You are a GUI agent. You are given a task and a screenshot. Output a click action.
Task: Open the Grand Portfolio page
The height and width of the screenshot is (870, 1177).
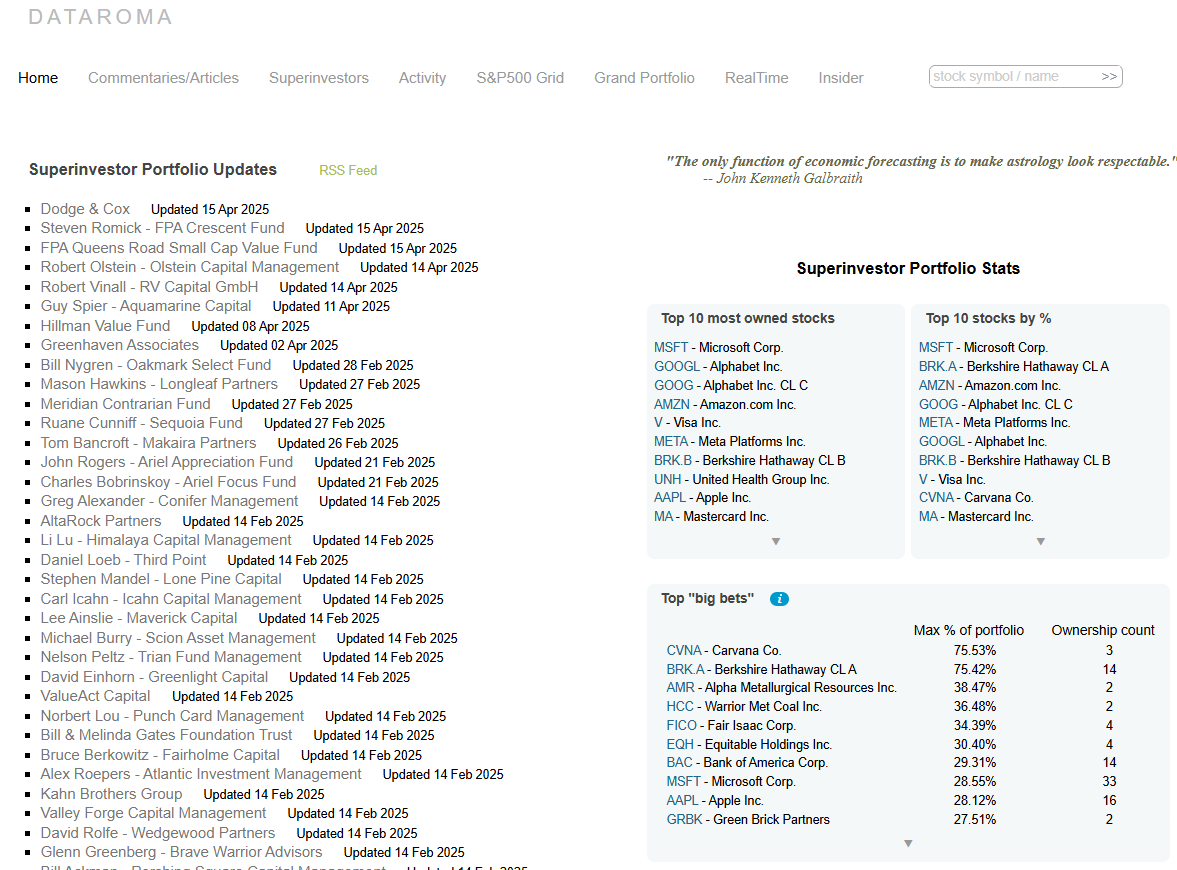point(644,78)
